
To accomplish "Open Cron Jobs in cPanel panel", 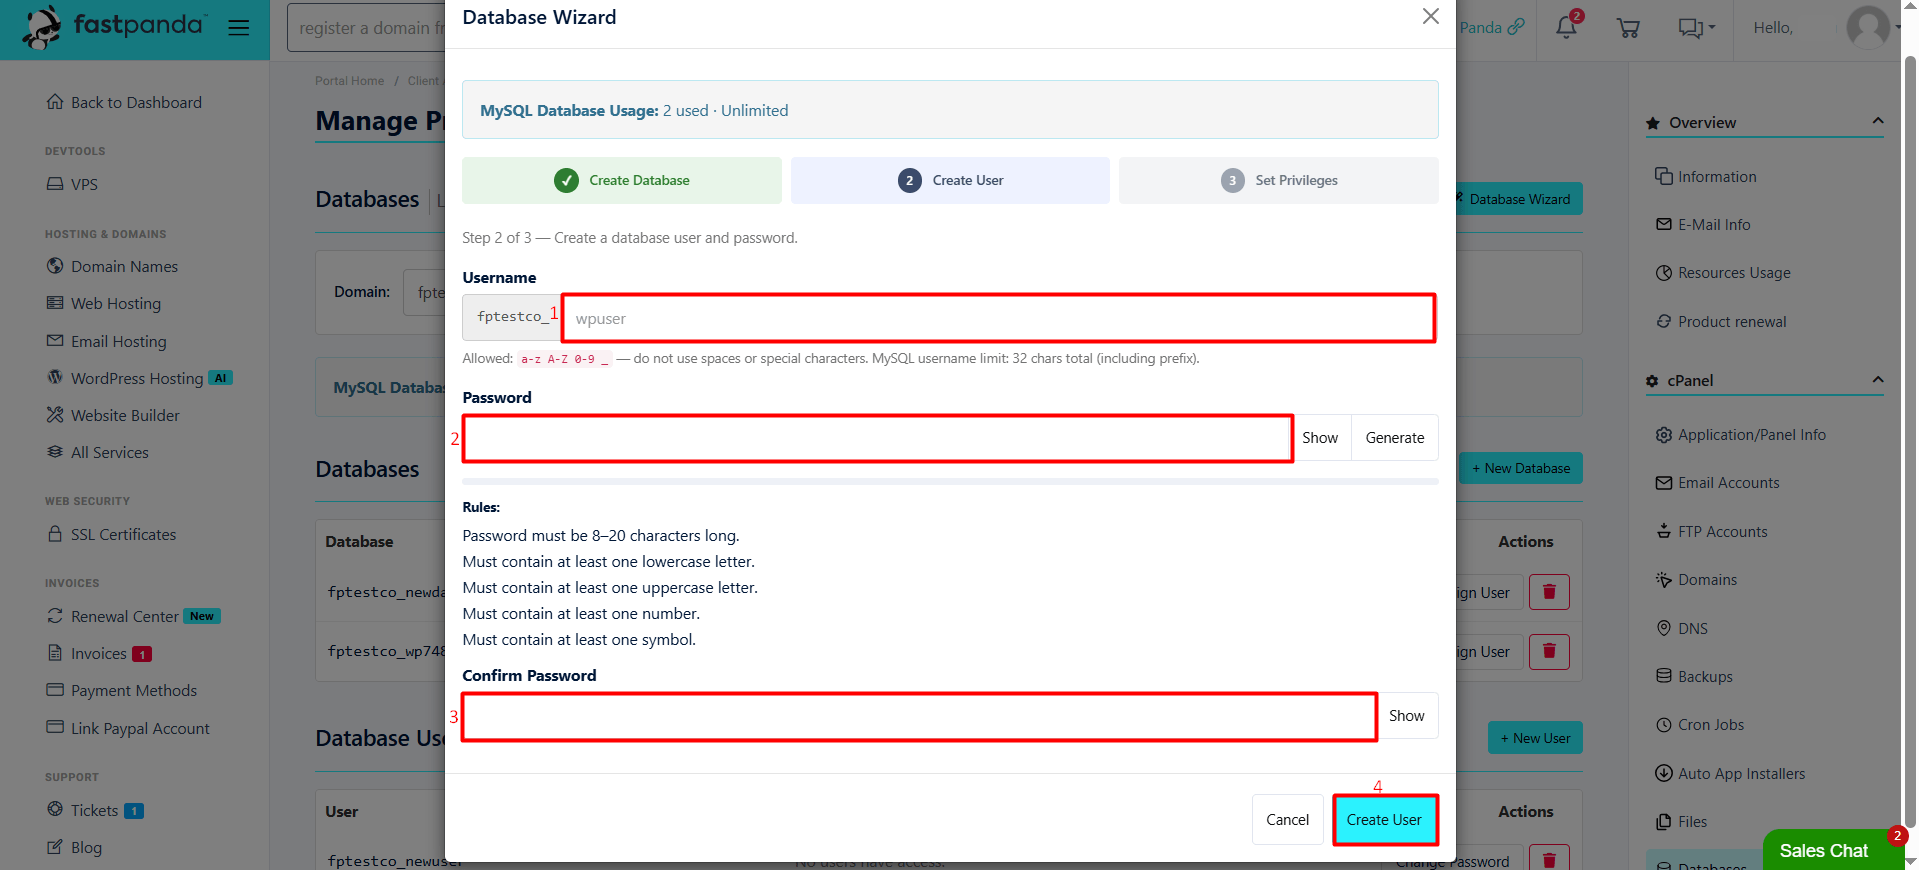I will click(x=1700, y=725).
